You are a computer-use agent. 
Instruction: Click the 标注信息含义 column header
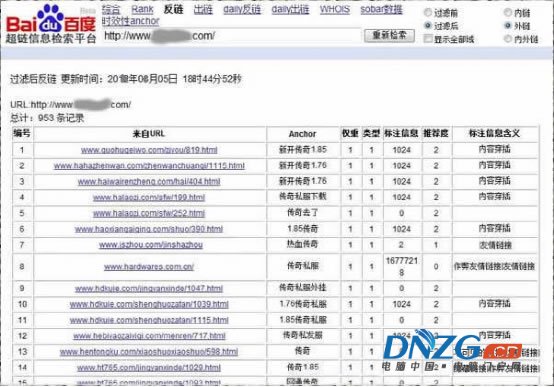click(494, 133)
